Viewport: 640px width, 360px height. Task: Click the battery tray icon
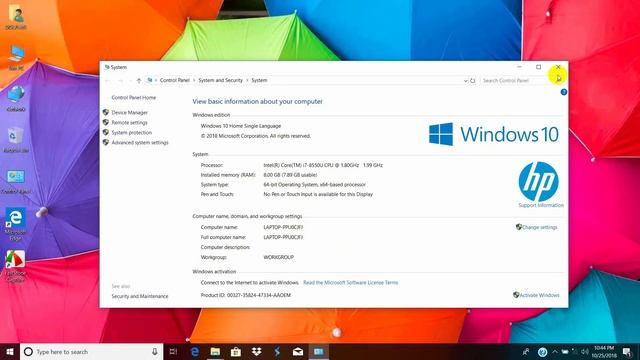[565, 351]
